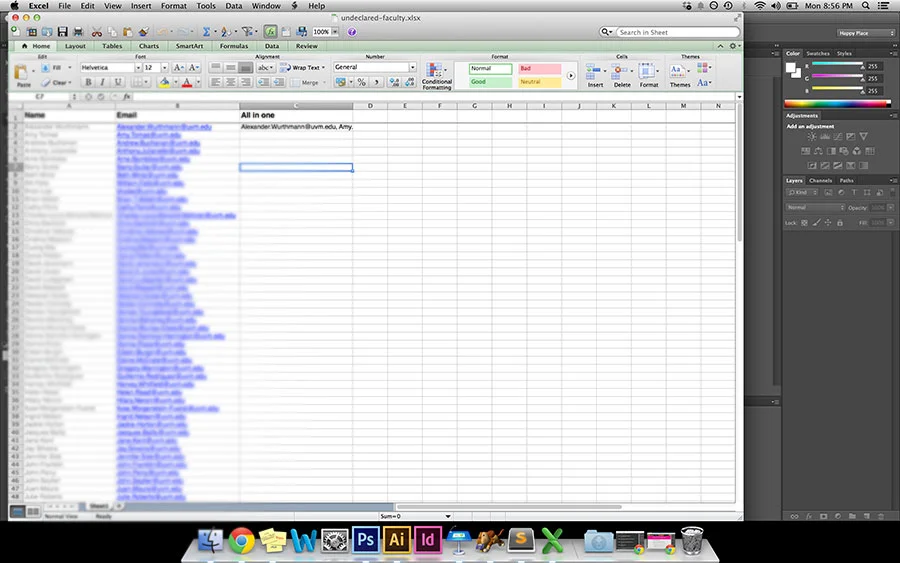Select align text left

(216, 82)
